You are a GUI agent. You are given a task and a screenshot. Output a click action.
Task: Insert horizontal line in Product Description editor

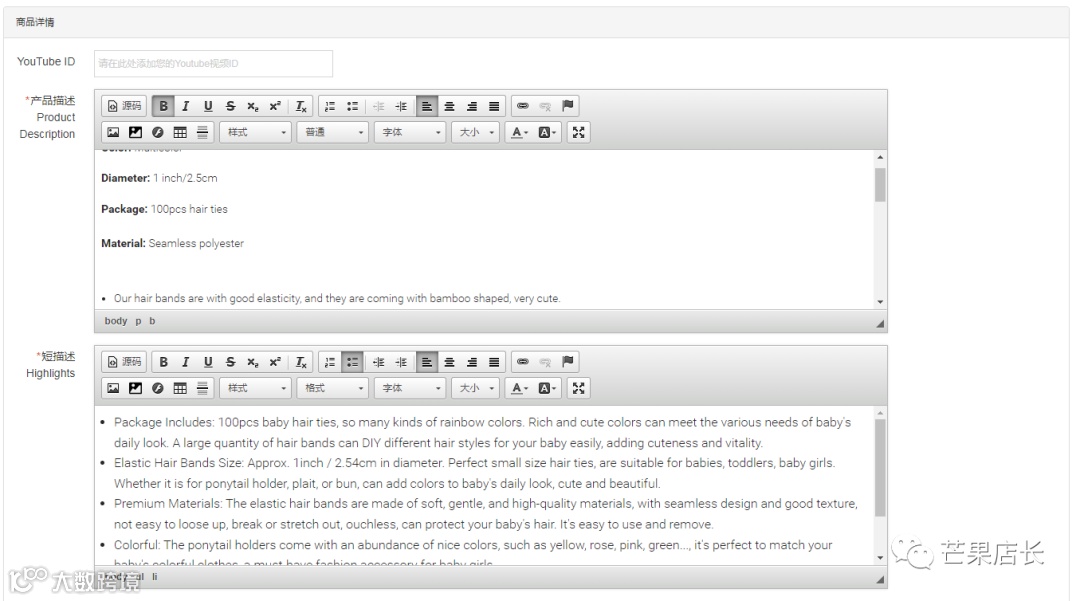coord(202,132)
